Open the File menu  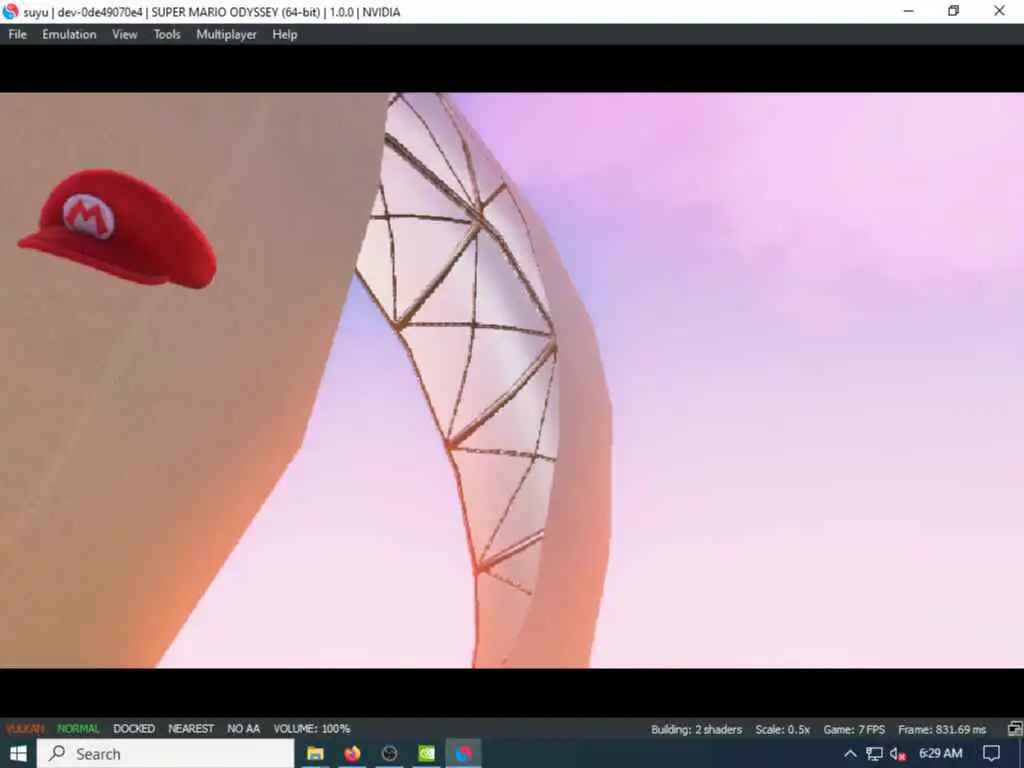(x=18, y=35)
